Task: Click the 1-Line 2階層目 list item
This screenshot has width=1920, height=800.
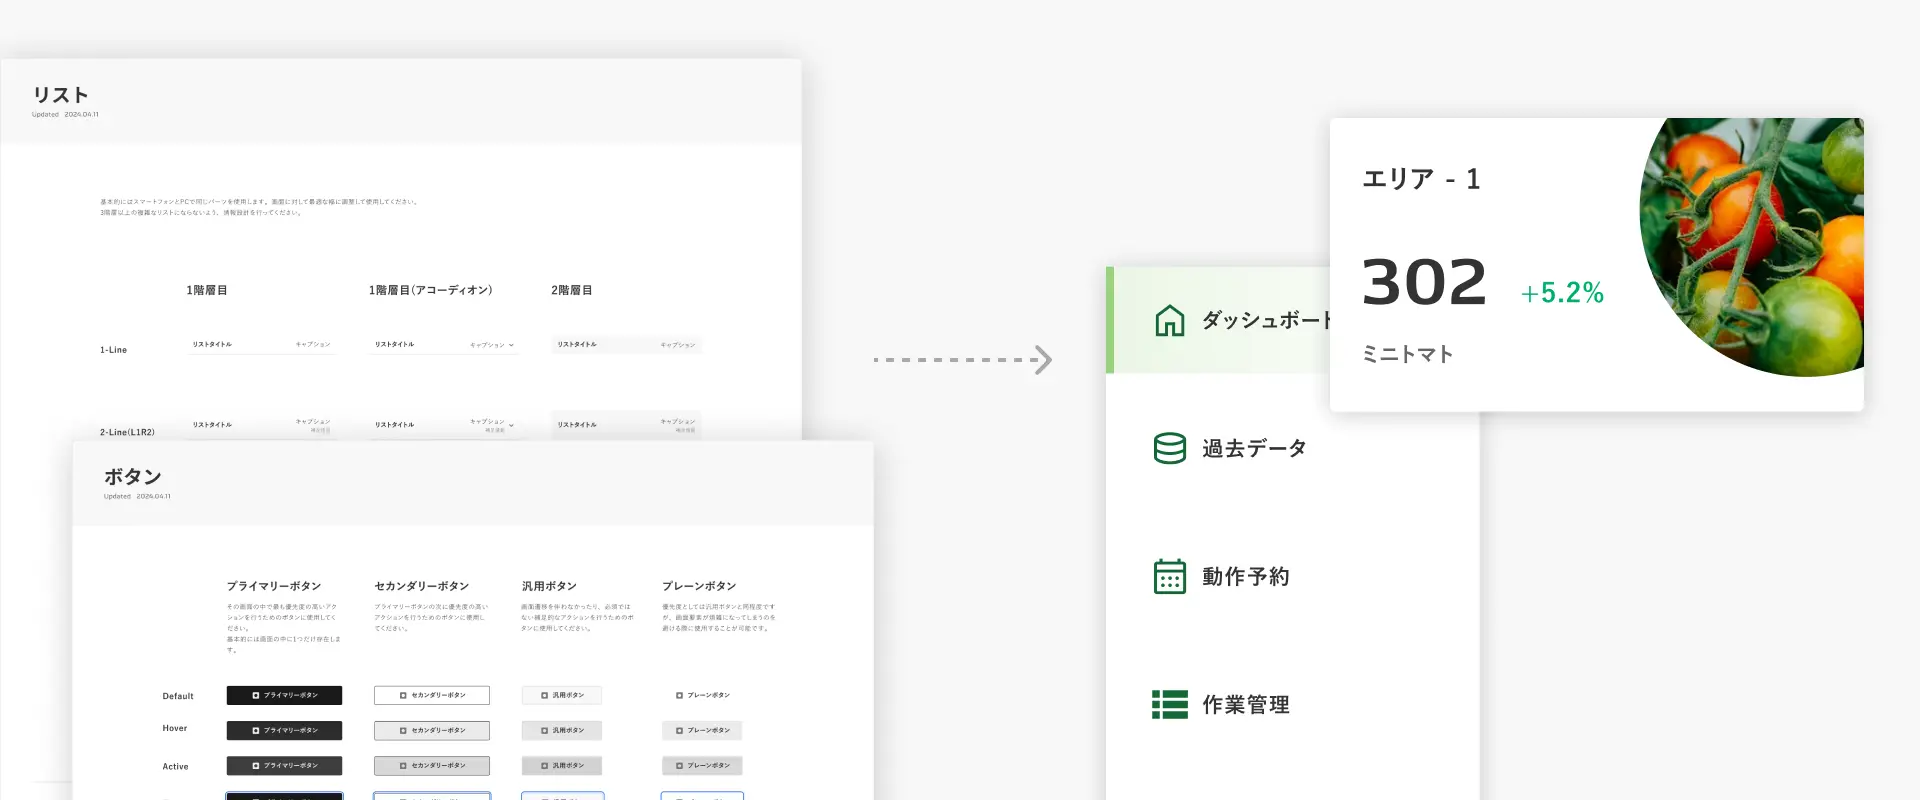Action: (x=626, y=344)
